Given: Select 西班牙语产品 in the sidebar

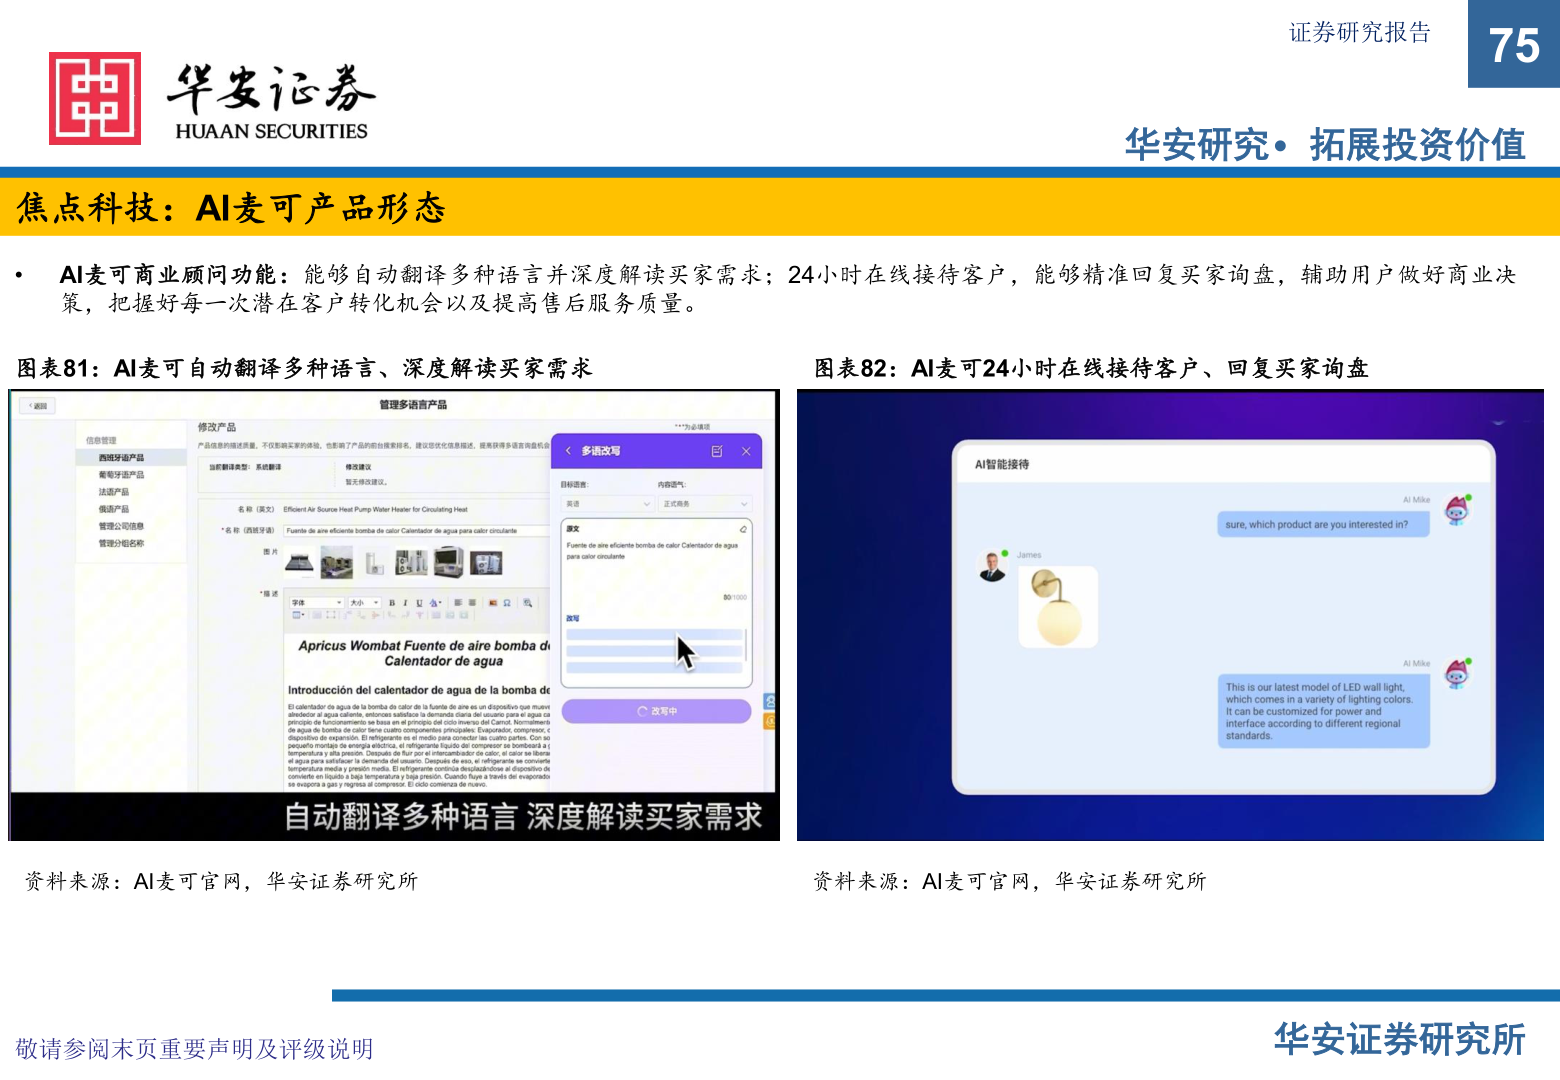Looking at the screenshot, I should 122,458.
